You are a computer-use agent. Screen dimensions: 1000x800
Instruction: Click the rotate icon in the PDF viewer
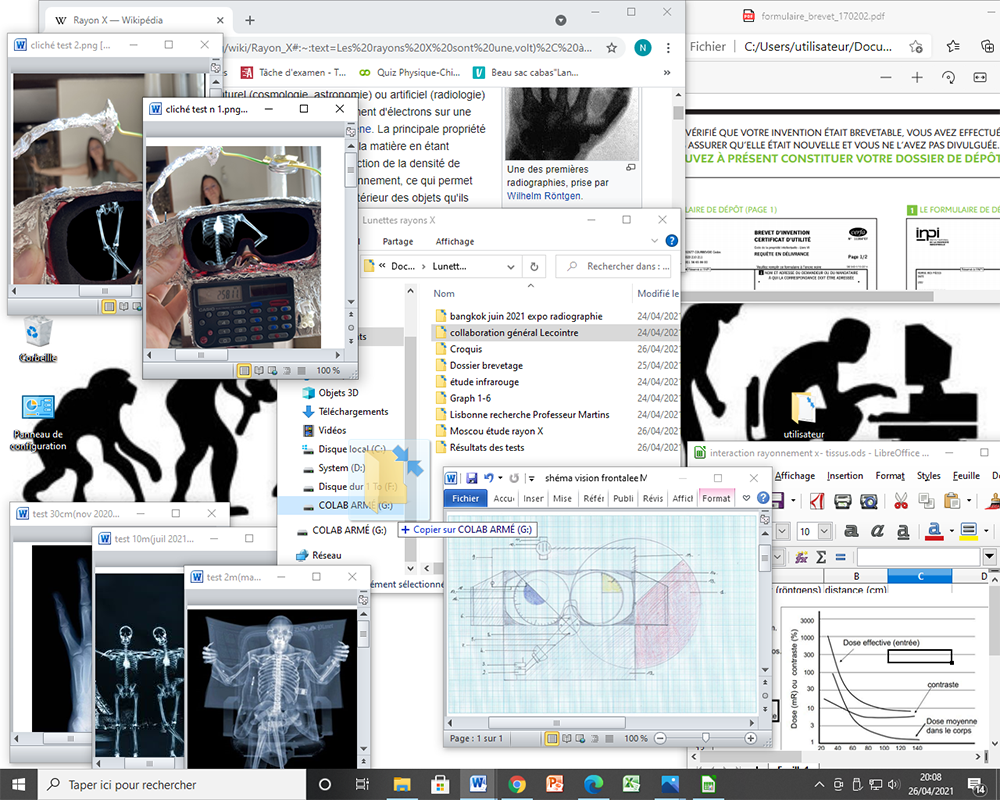coord(948,77)
